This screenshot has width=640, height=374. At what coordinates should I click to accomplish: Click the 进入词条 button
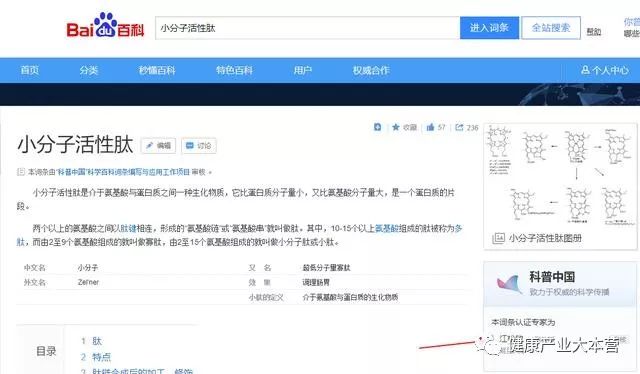pos(489,28)
